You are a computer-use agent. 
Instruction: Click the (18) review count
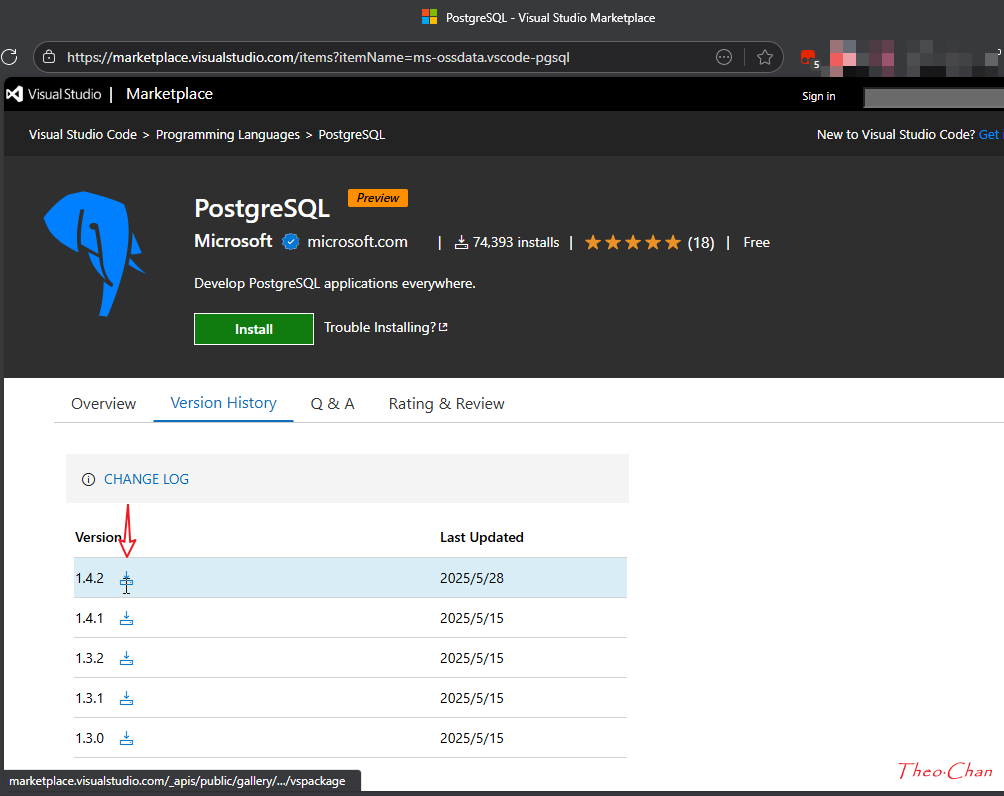(701, 243)
